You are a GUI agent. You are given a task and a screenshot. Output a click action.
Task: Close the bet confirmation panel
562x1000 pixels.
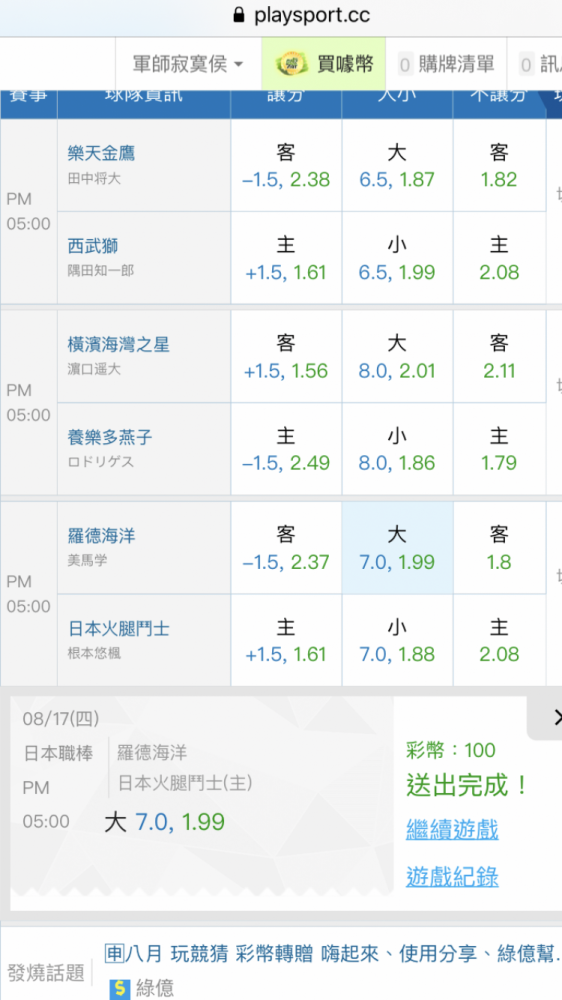tap(555, 717)
